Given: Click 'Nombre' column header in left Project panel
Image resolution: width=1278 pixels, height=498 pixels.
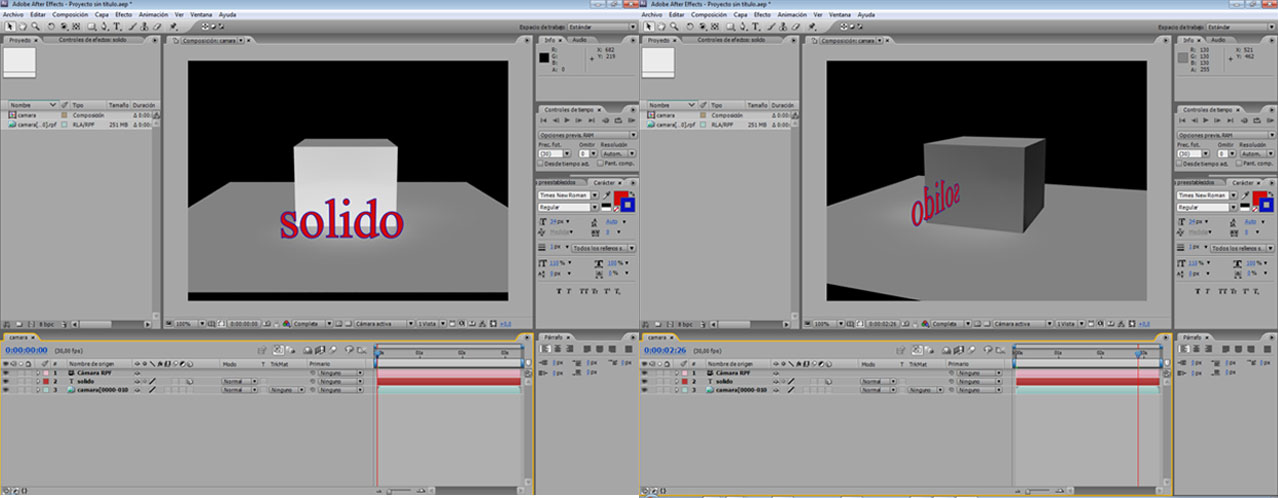Looking at the screenshot, I should tap(34, 105).
